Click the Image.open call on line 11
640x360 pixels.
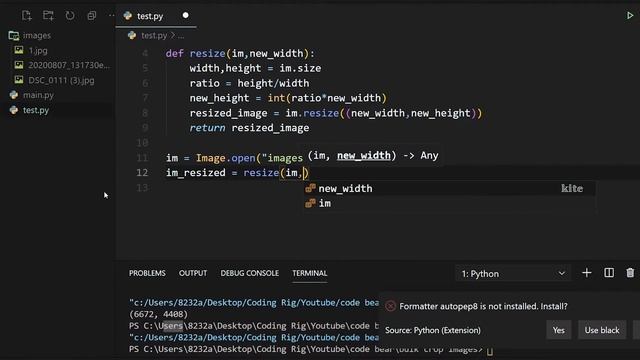[x=225, y=158]
